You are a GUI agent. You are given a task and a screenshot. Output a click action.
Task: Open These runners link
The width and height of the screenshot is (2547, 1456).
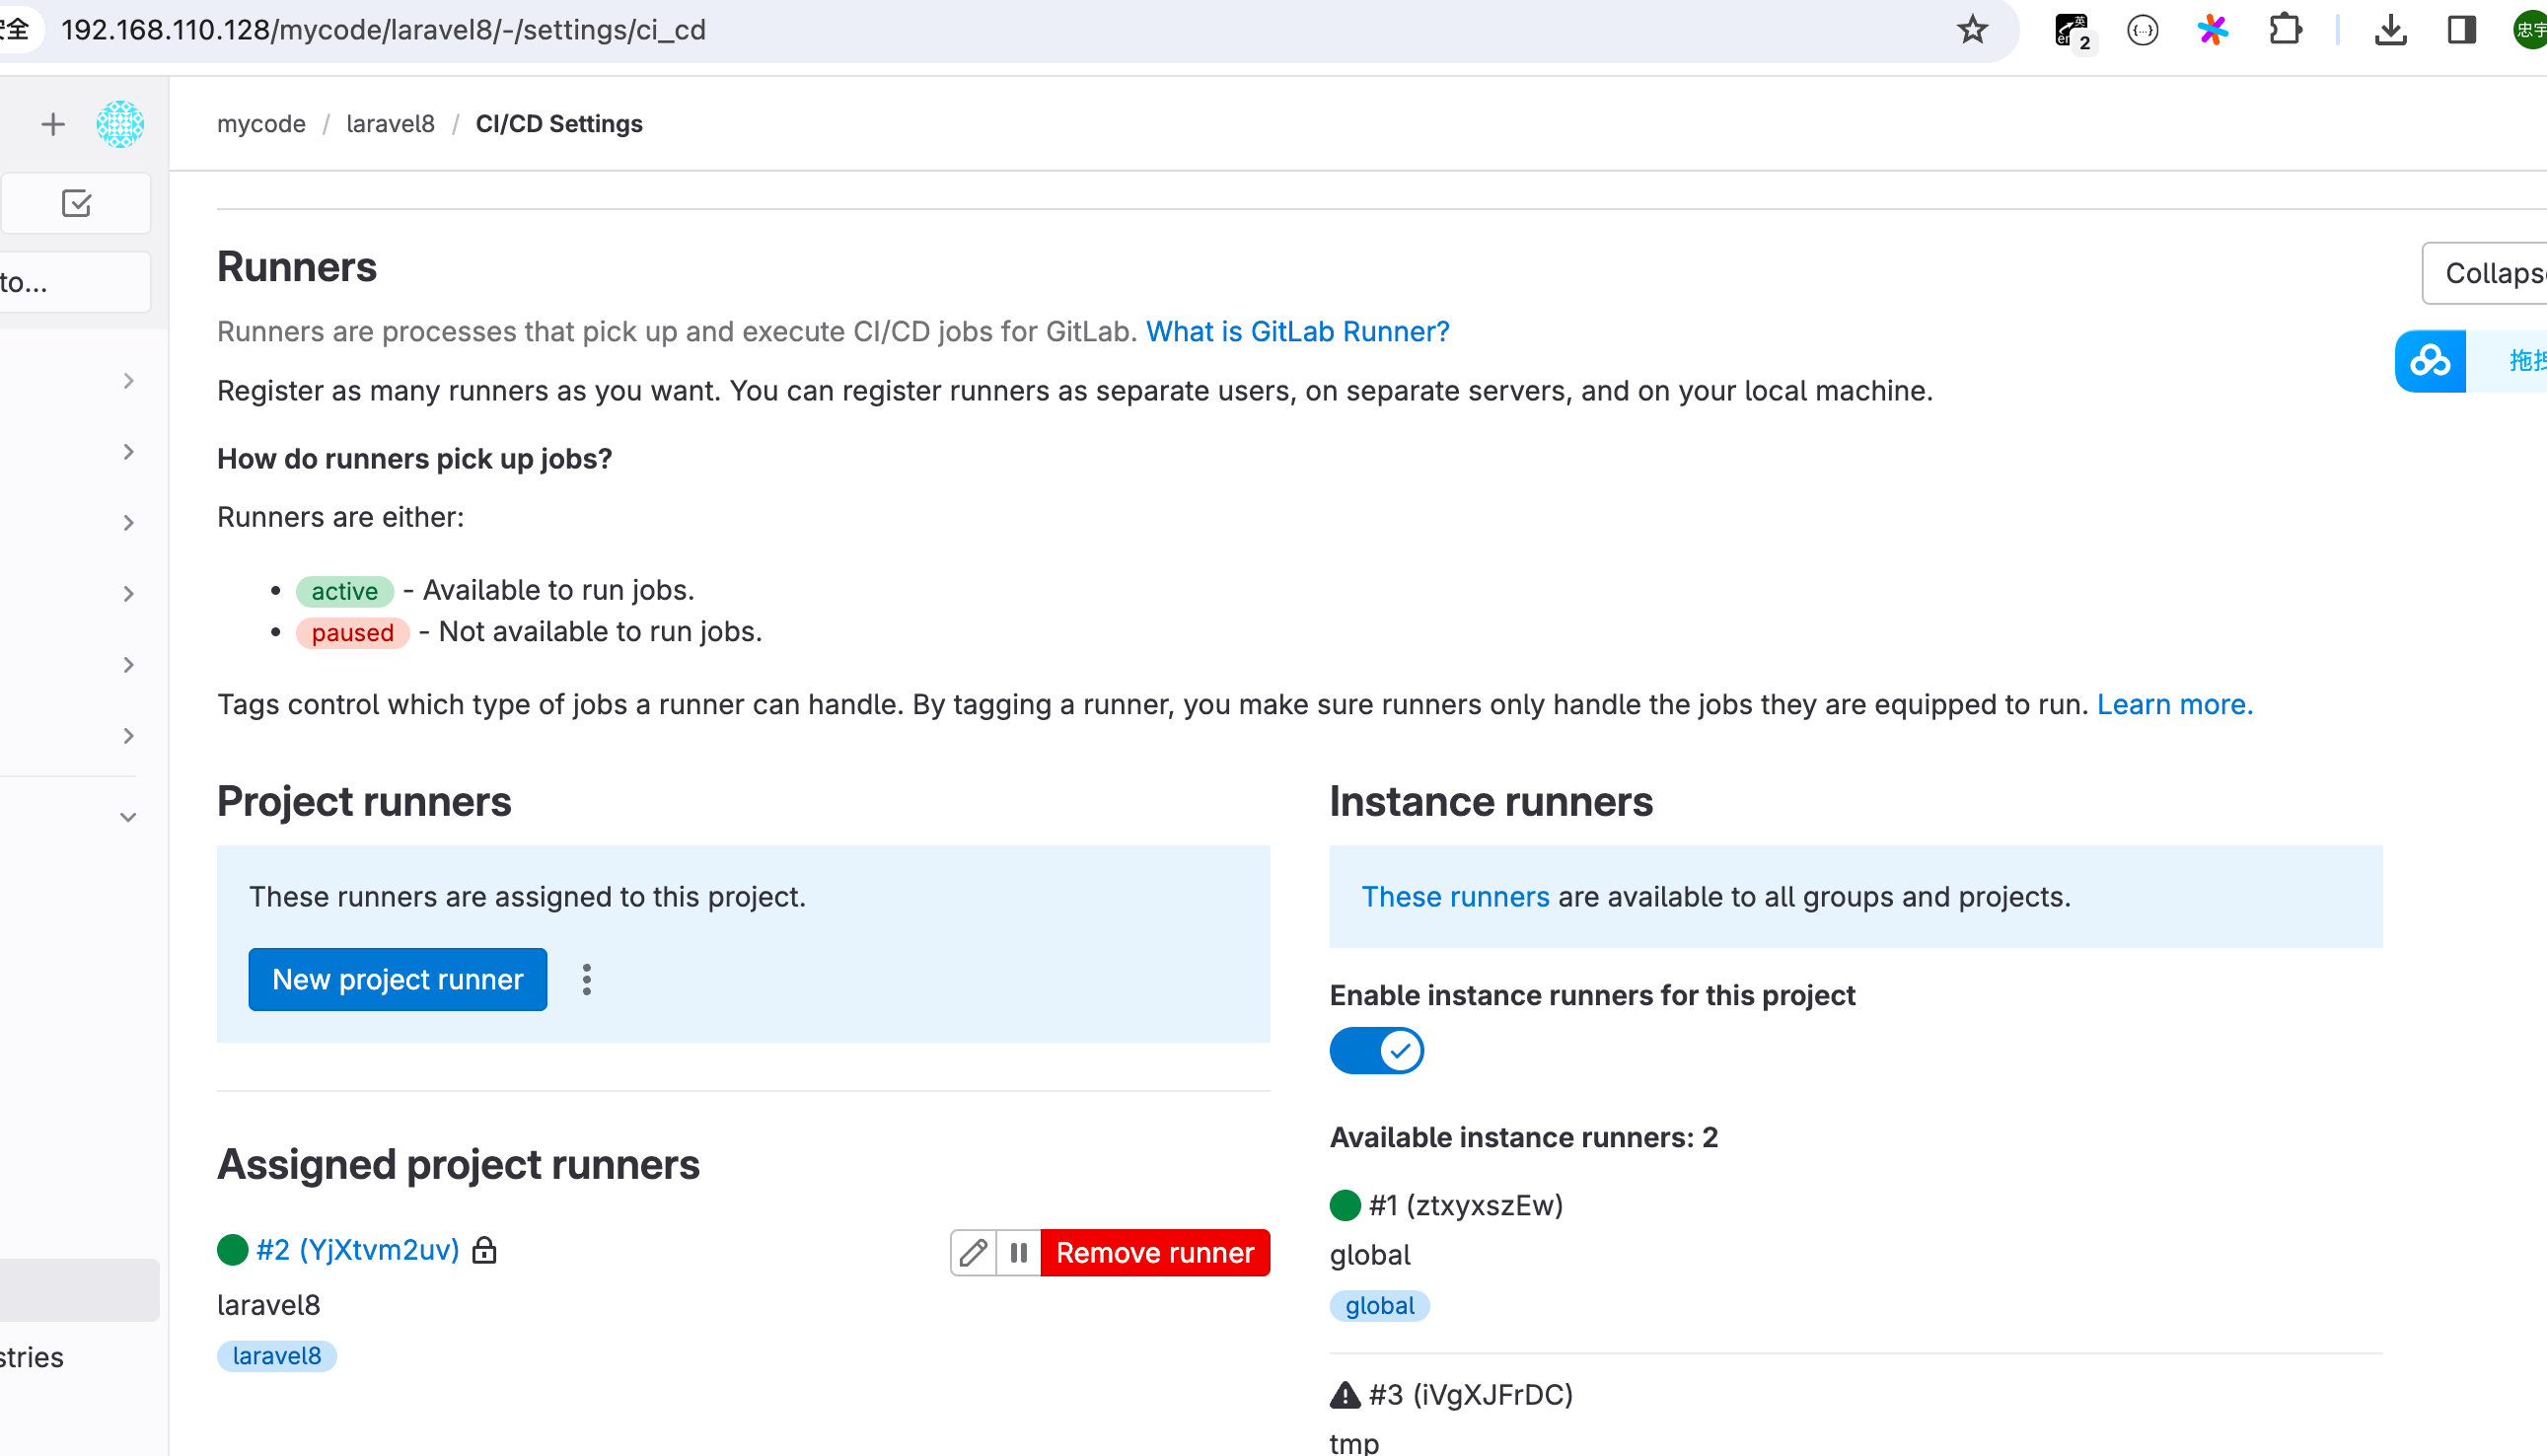pyautogui.click(x=1455, y=896)
